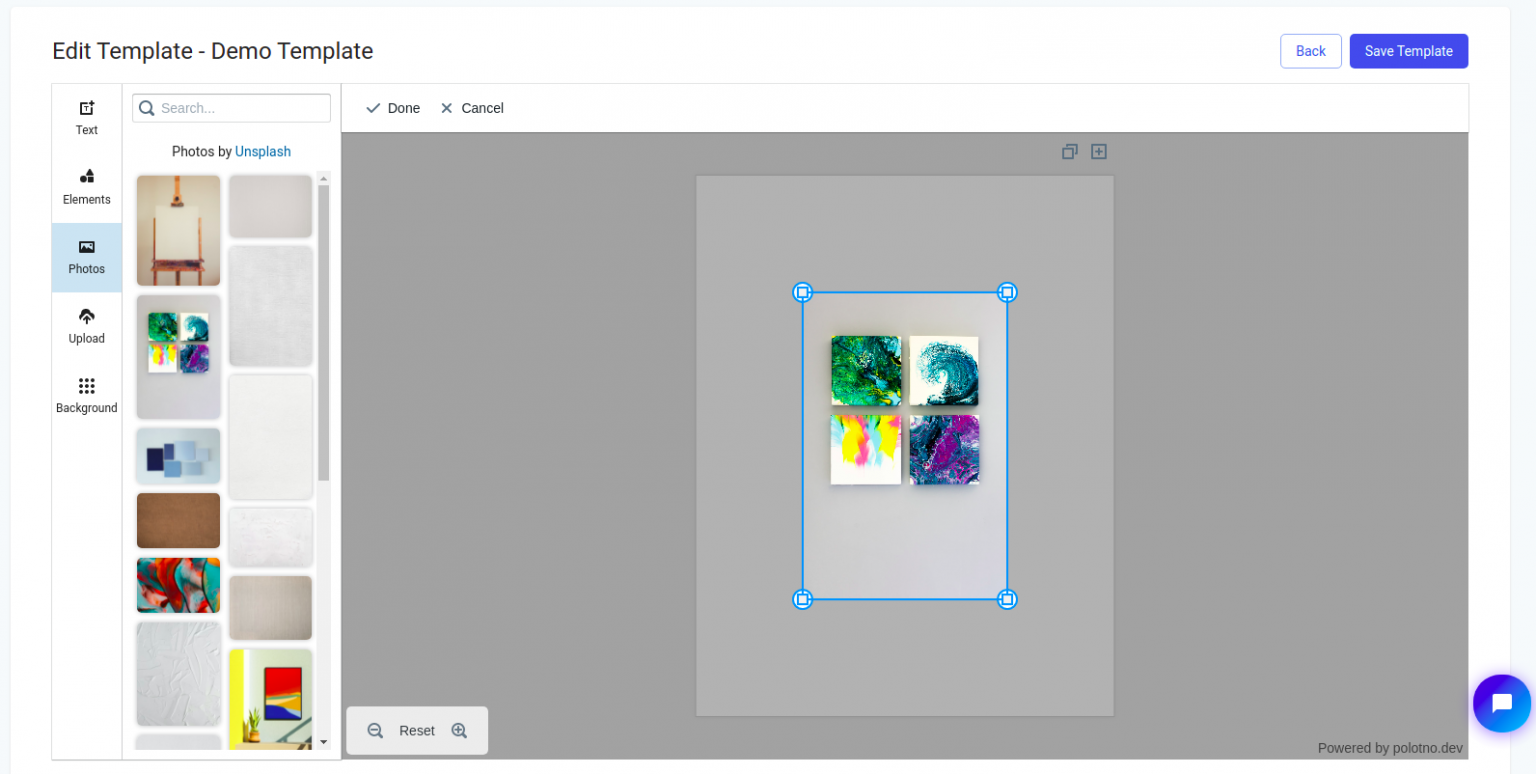Click the Save Template button
This screenshot has height=774, width=1536.
(1408, 51)
